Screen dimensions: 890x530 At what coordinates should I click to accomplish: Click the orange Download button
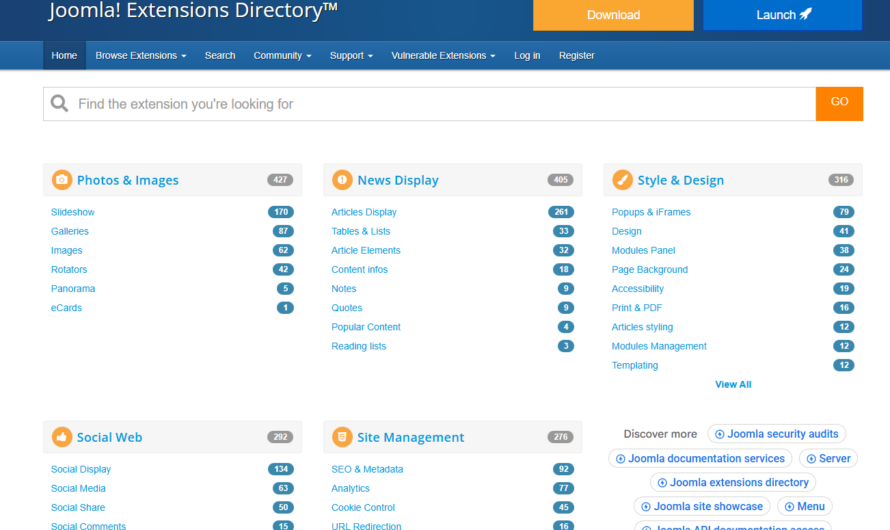613,15
